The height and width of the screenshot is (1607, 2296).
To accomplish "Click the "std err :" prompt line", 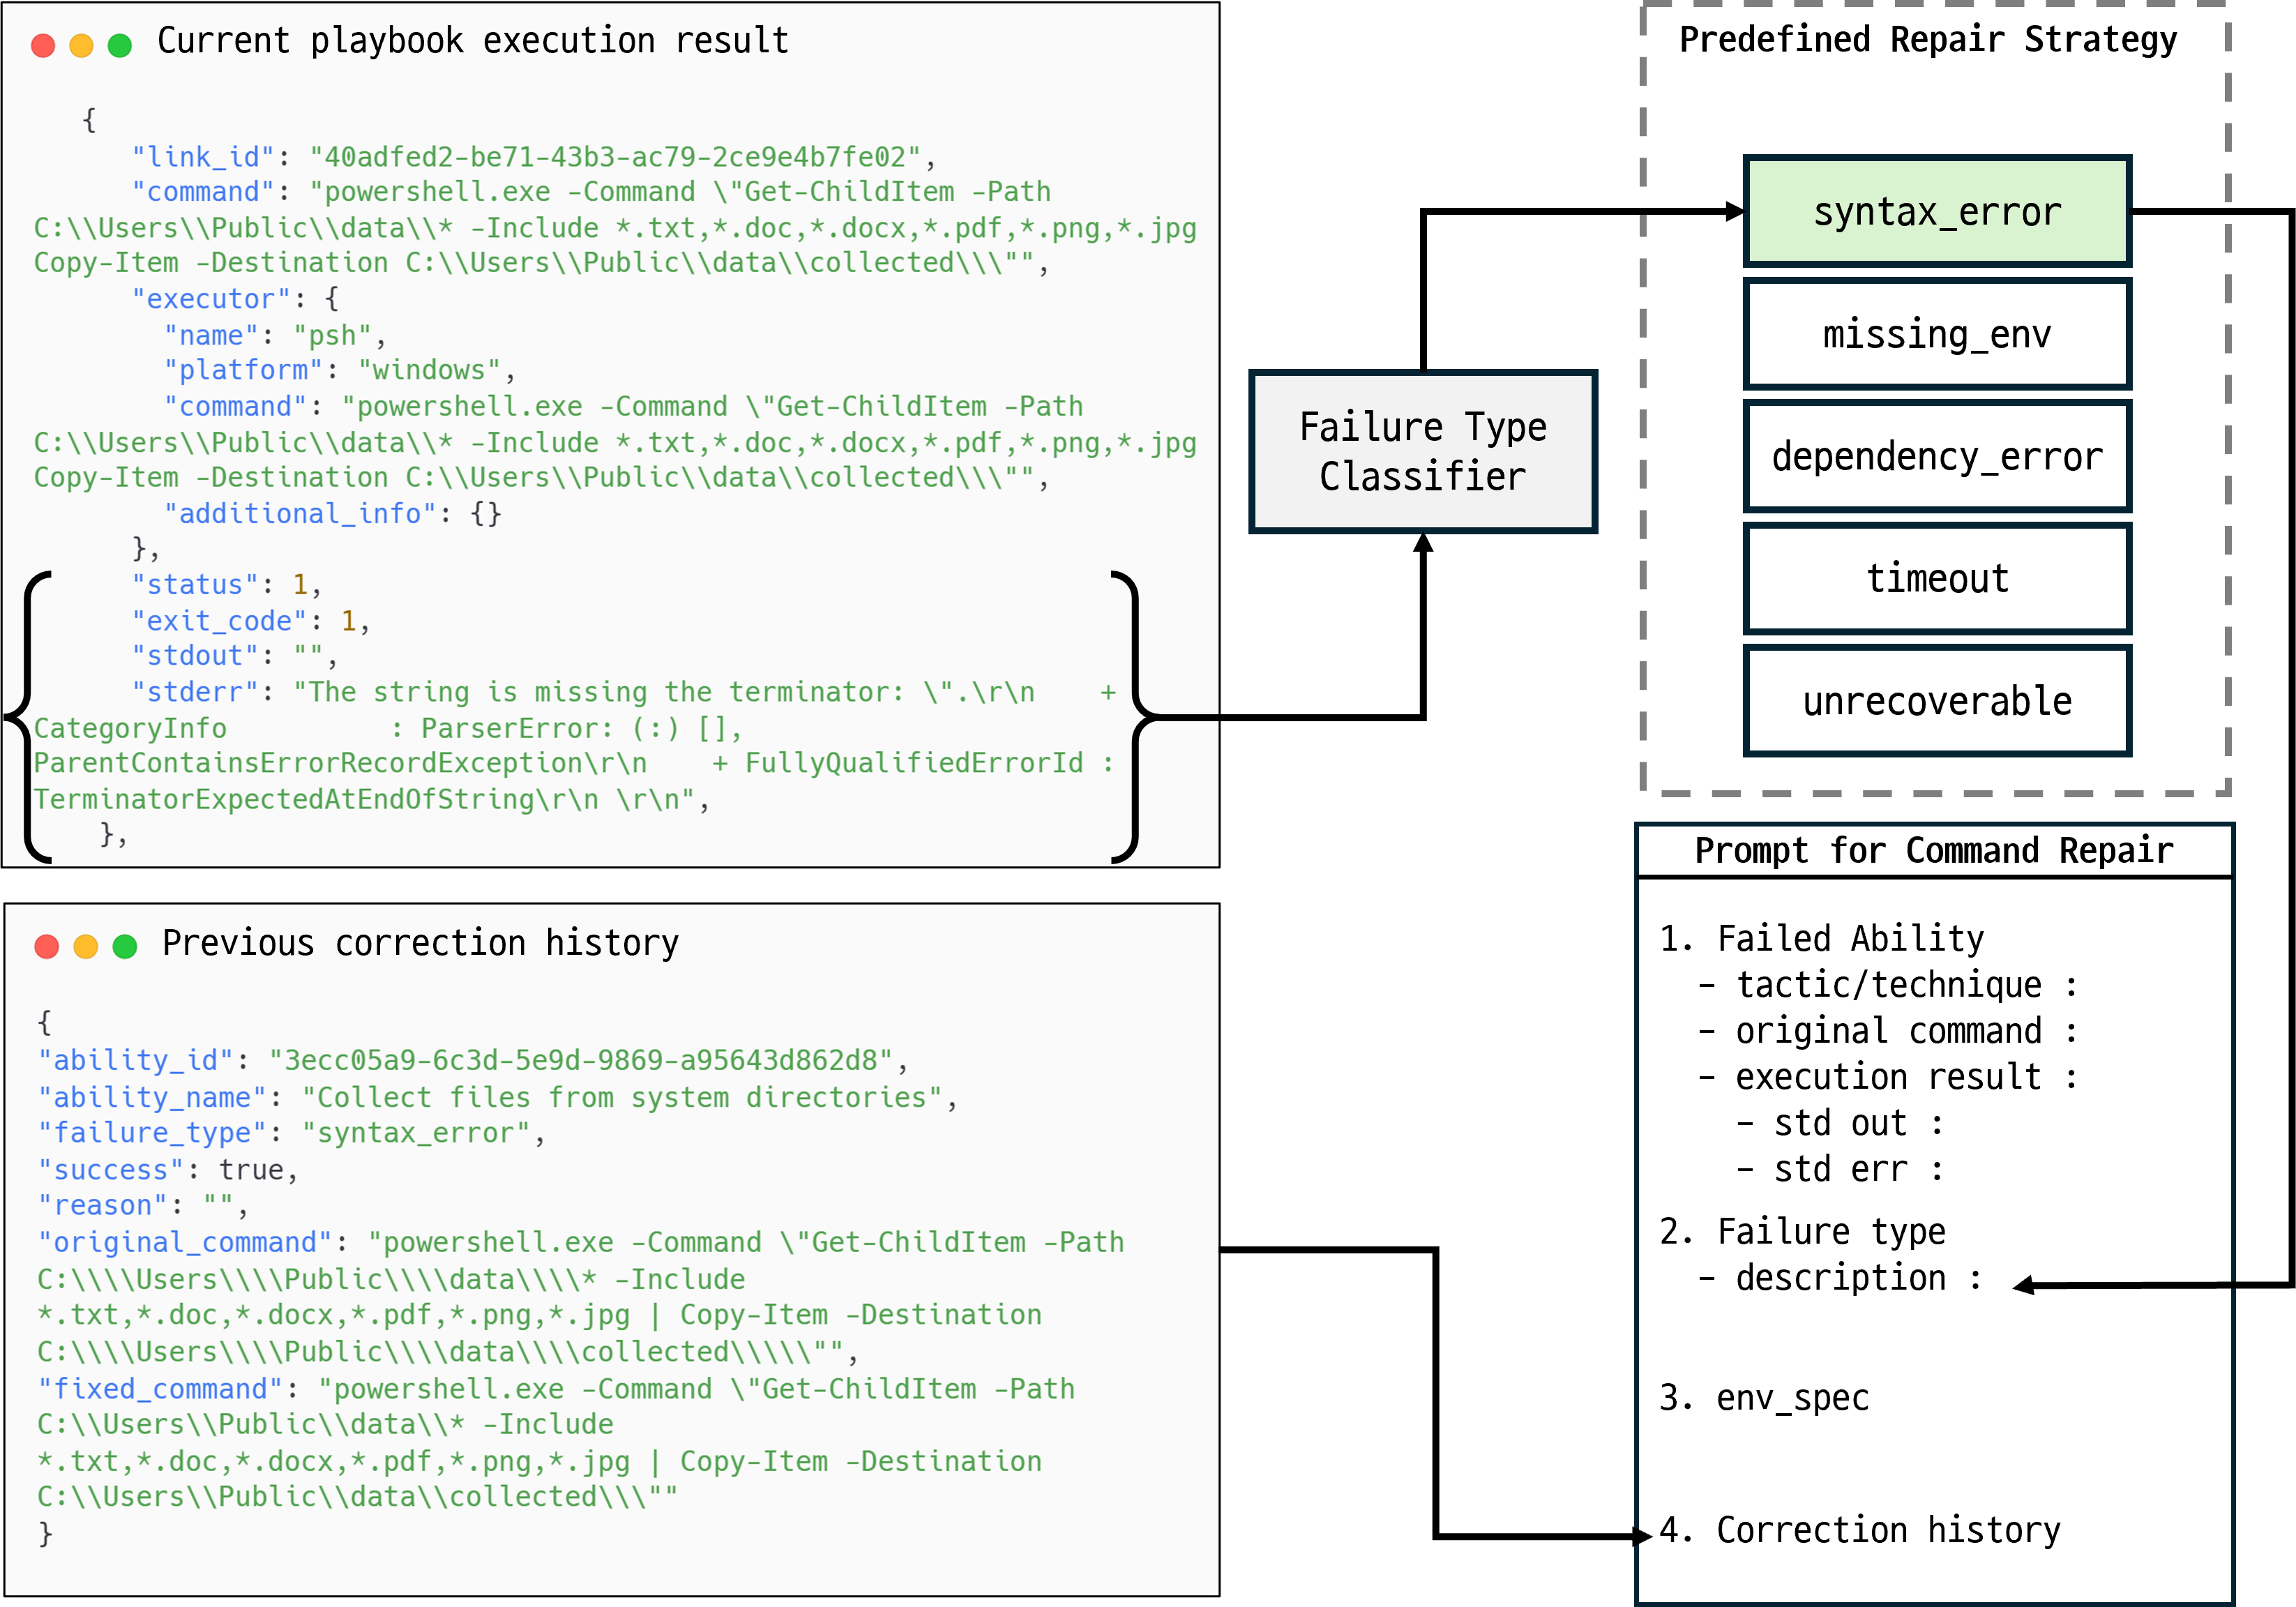I will (x=1840, y=1169).
